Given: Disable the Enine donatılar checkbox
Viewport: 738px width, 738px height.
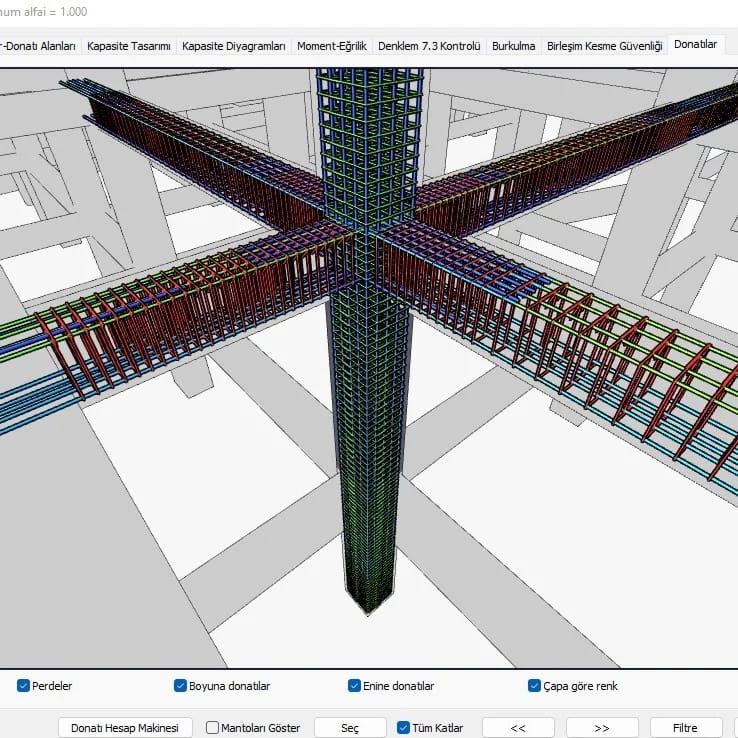Looking at the screenshot, I should [x=355, y=686].
